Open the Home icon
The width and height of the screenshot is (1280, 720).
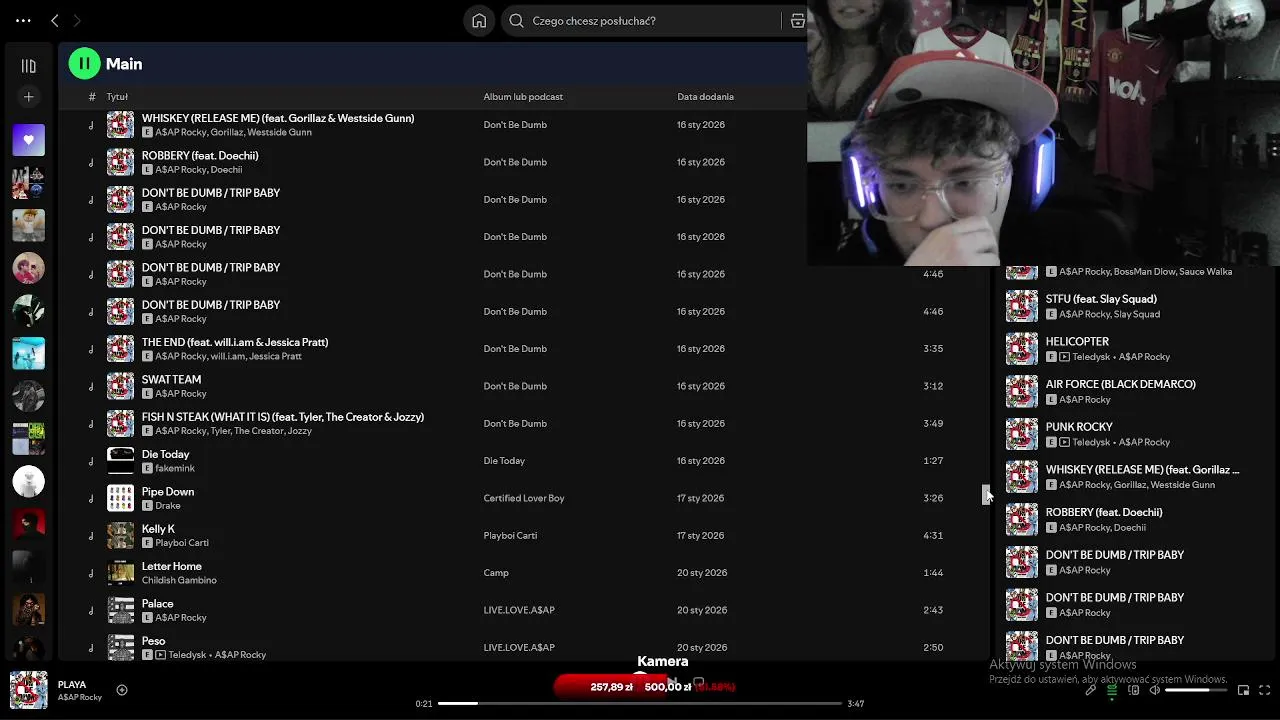[x=479, y=20]
